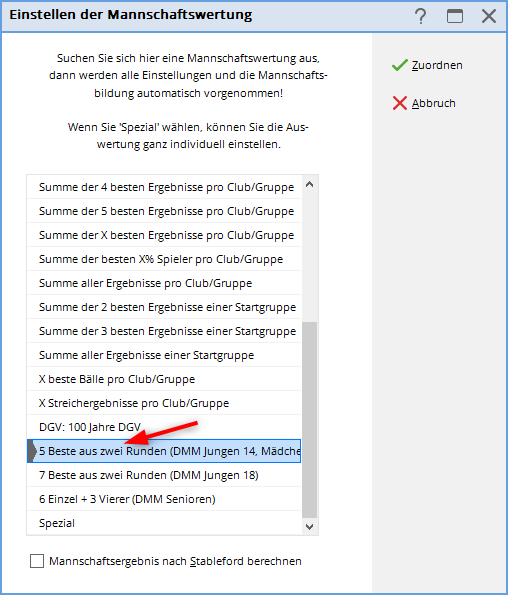Select Summe der 5 besten Ergebnisse pro Club/Gruppe
The image size is (508, 595).
164,211
